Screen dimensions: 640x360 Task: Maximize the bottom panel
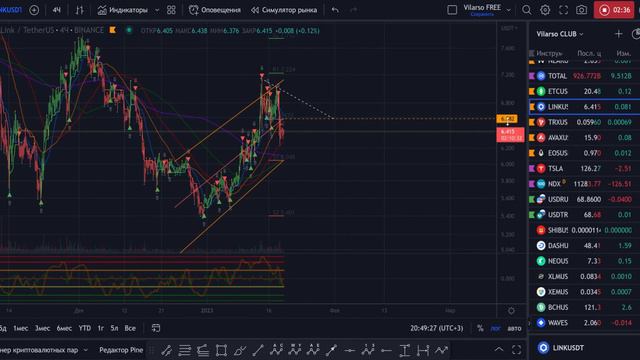pyautogui.click(x=516, y=349)
